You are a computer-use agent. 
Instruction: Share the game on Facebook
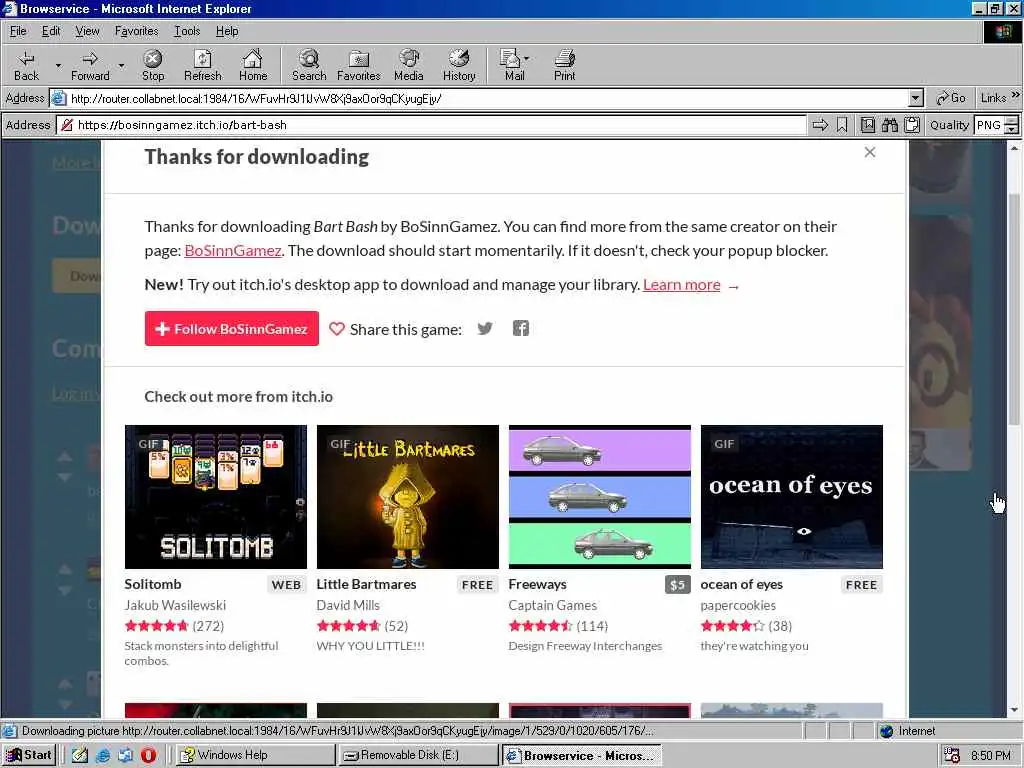520,328
